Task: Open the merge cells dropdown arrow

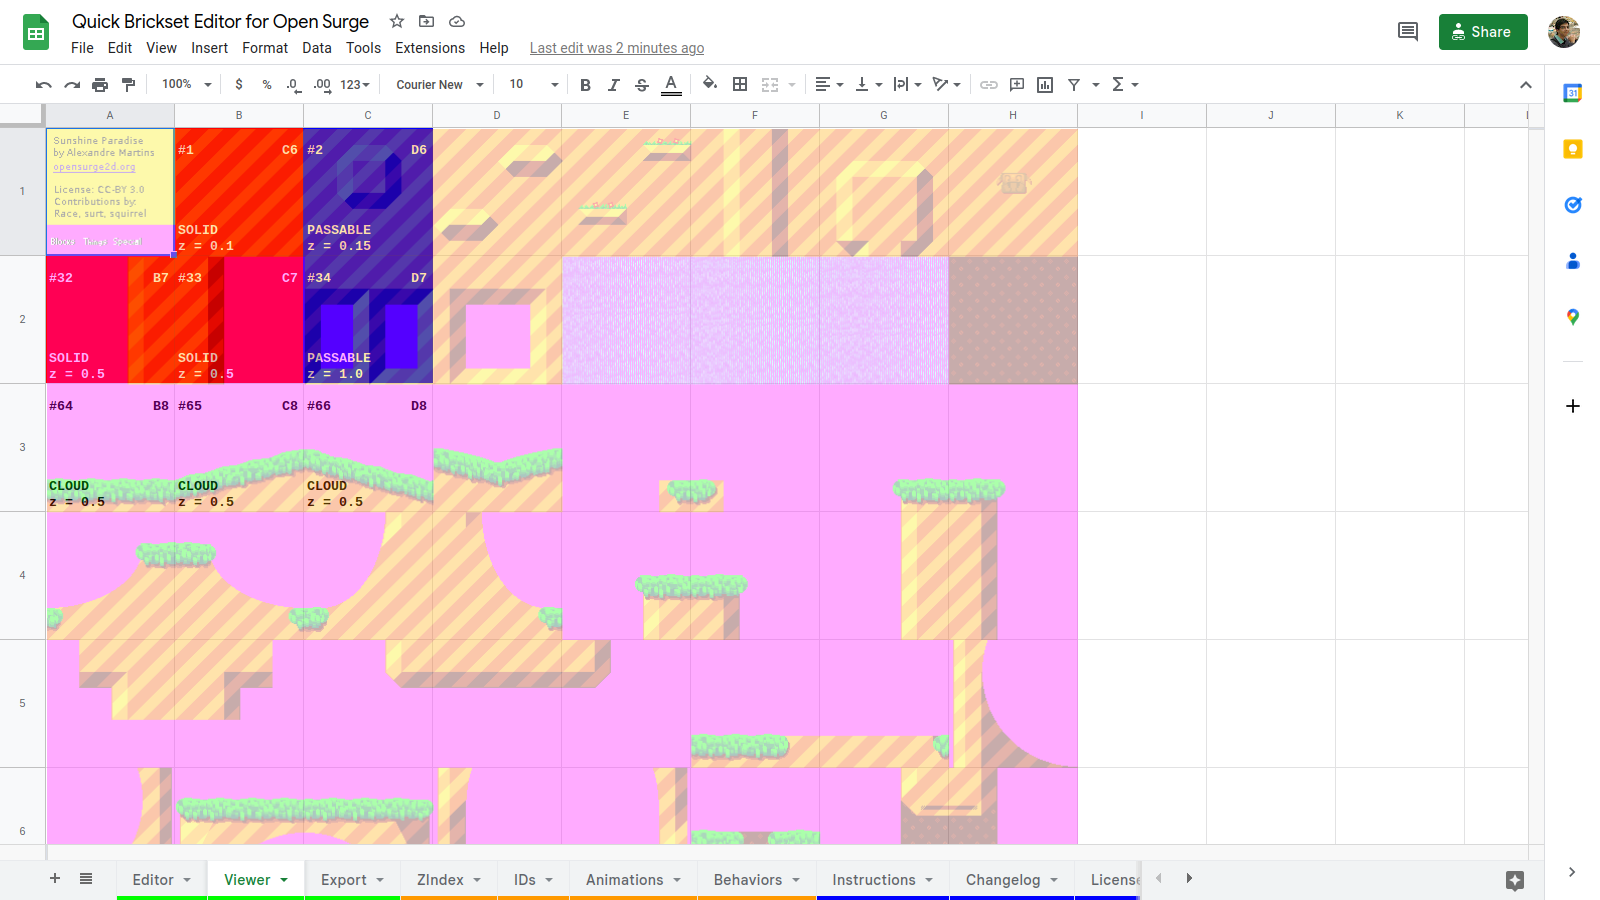Action: click(x=792, y=85)
